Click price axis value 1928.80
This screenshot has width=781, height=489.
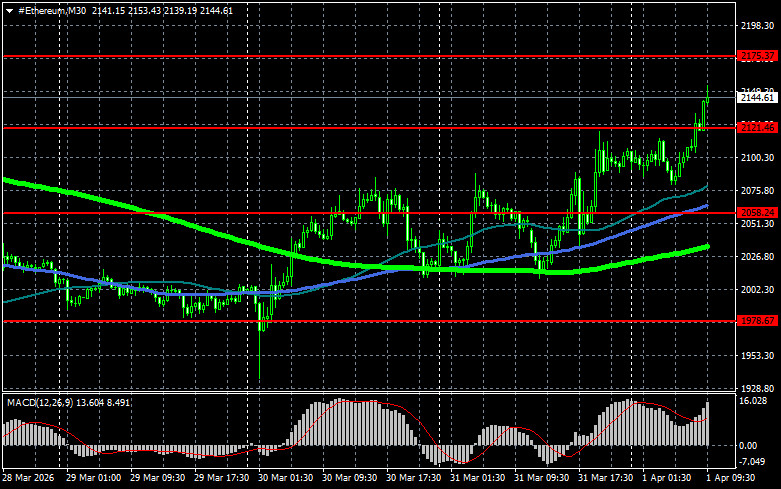point(757,388)
